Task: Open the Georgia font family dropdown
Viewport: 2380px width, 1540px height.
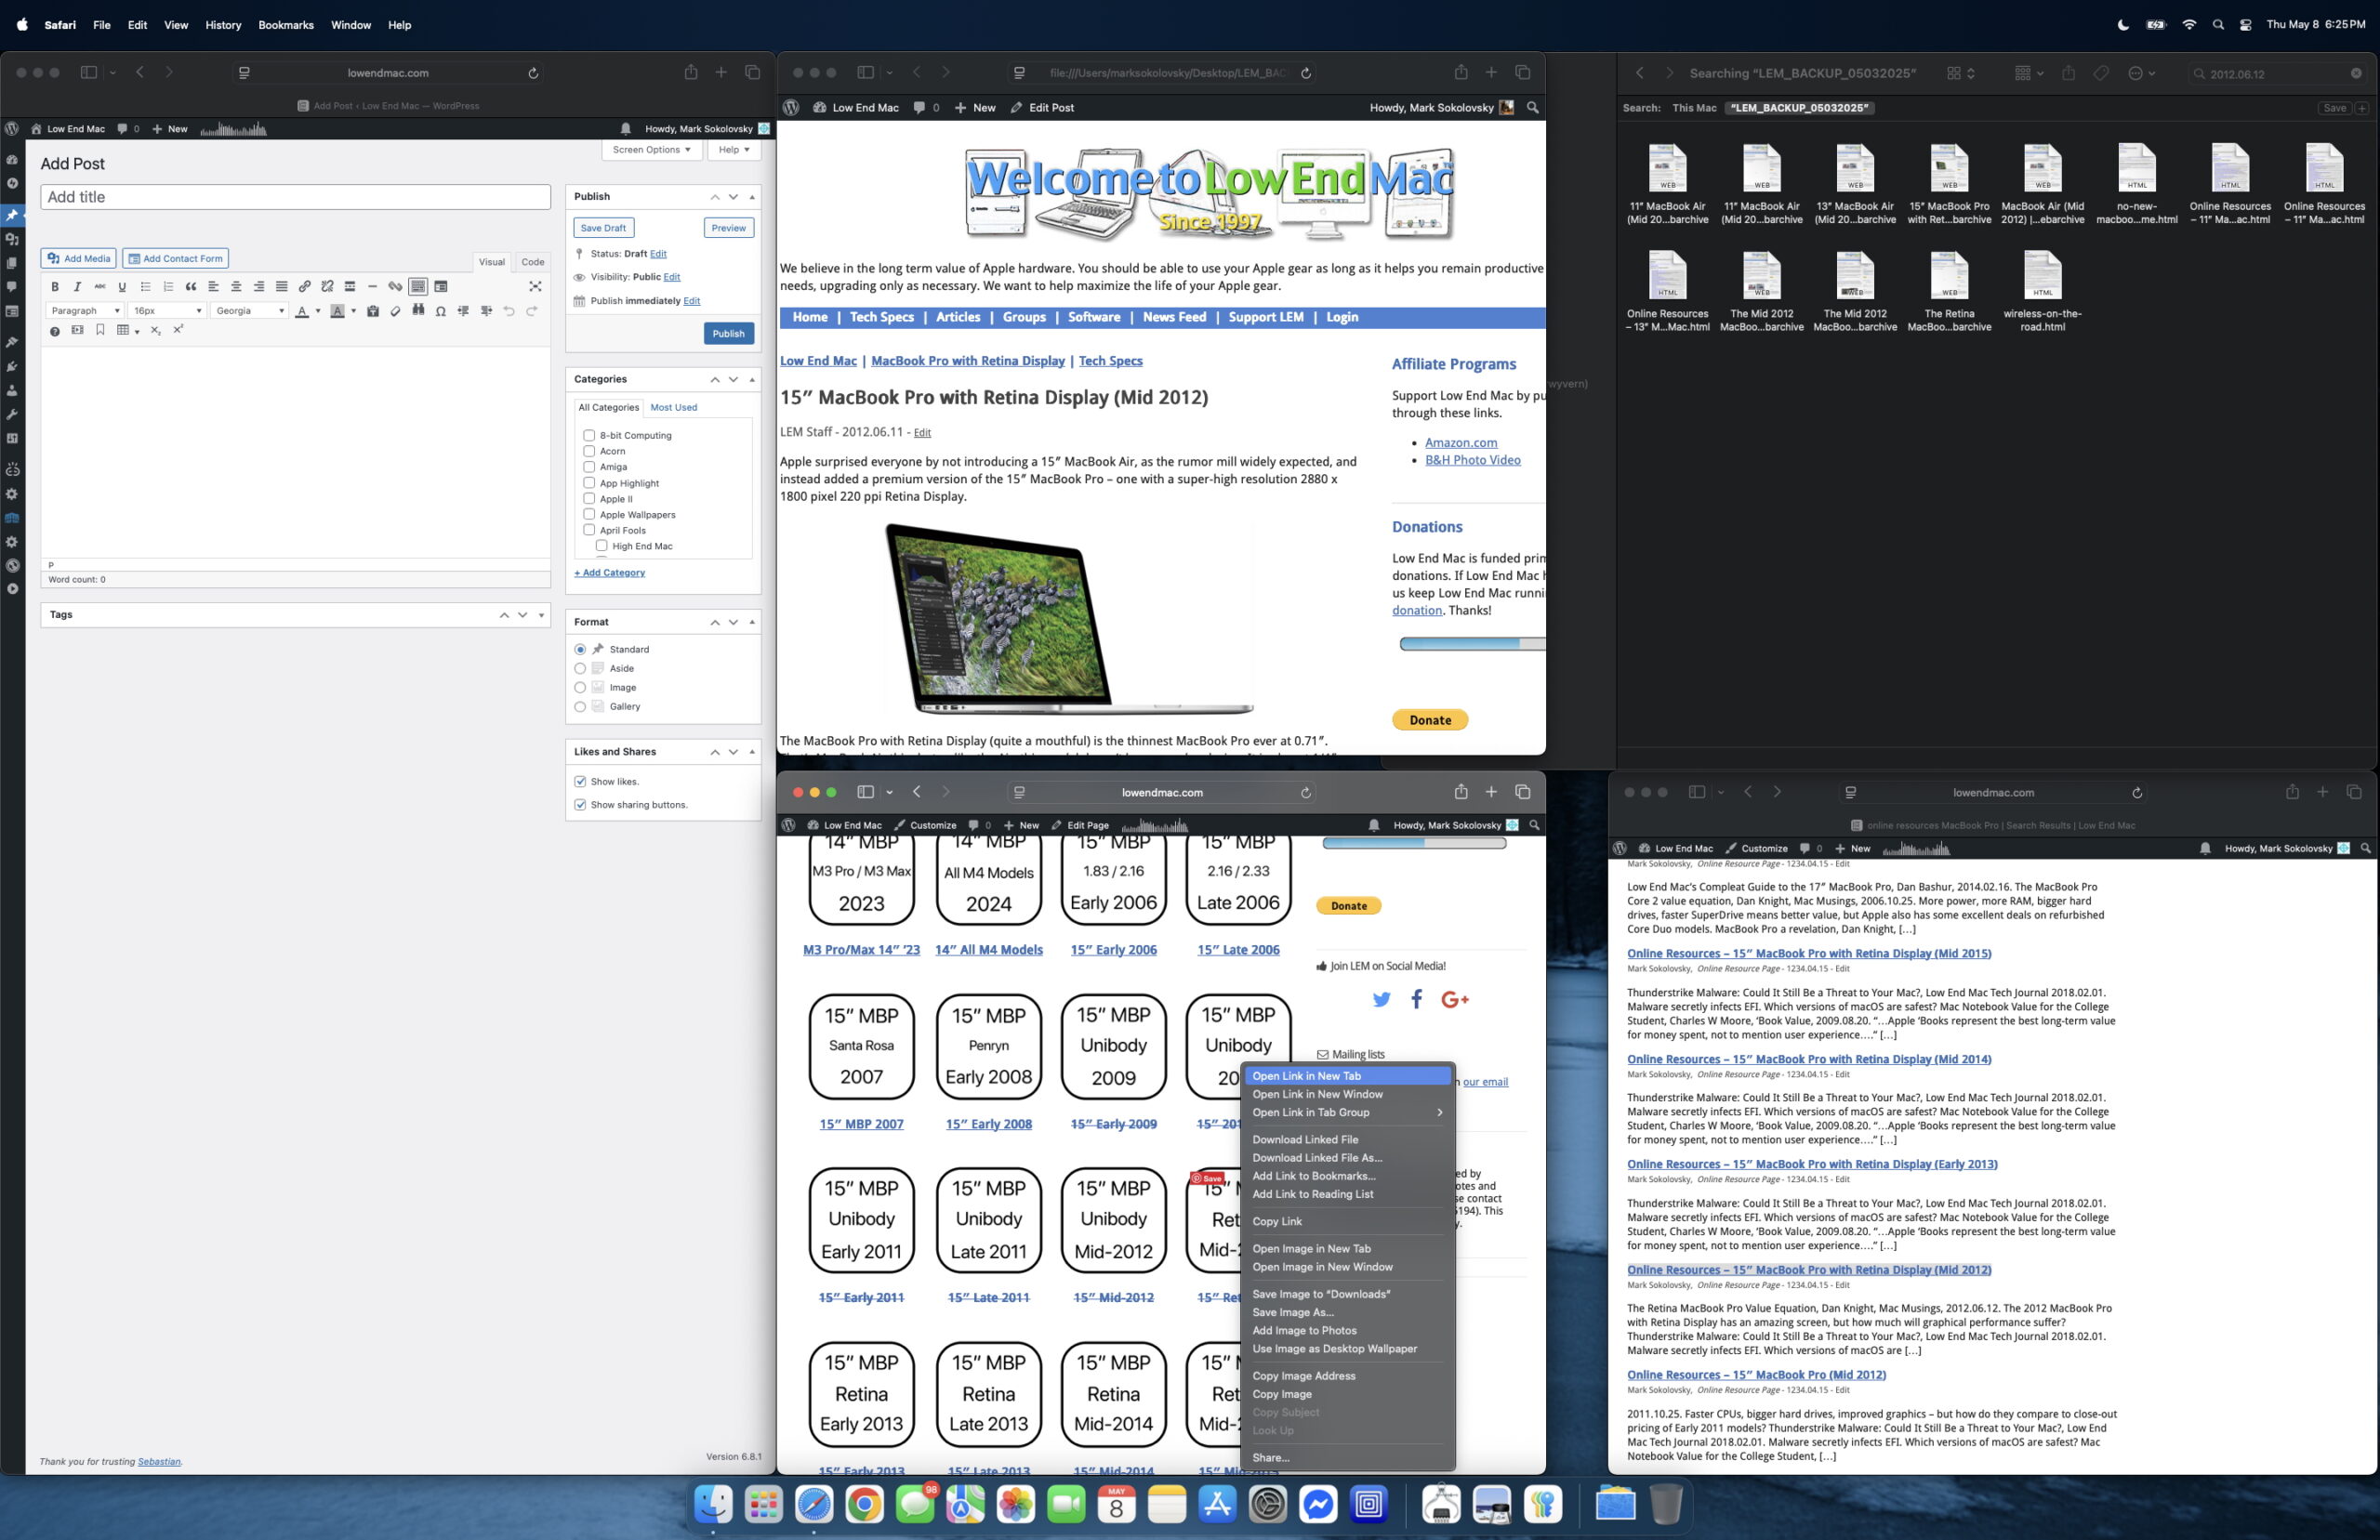Action: tap(249, 311)
